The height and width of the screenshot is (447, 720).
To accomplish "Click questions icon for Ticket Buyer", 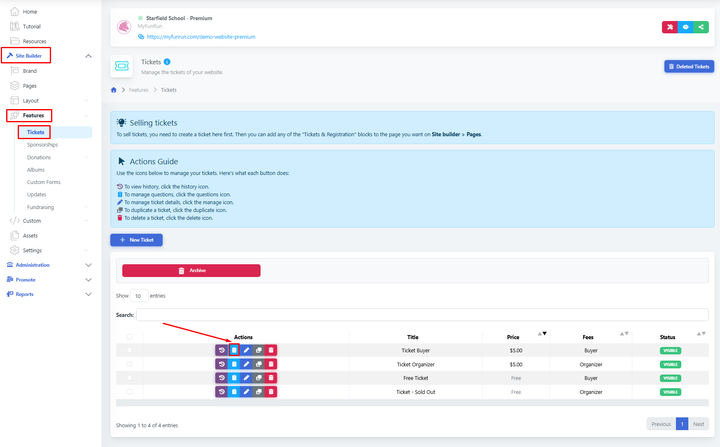I will (234, 350).
